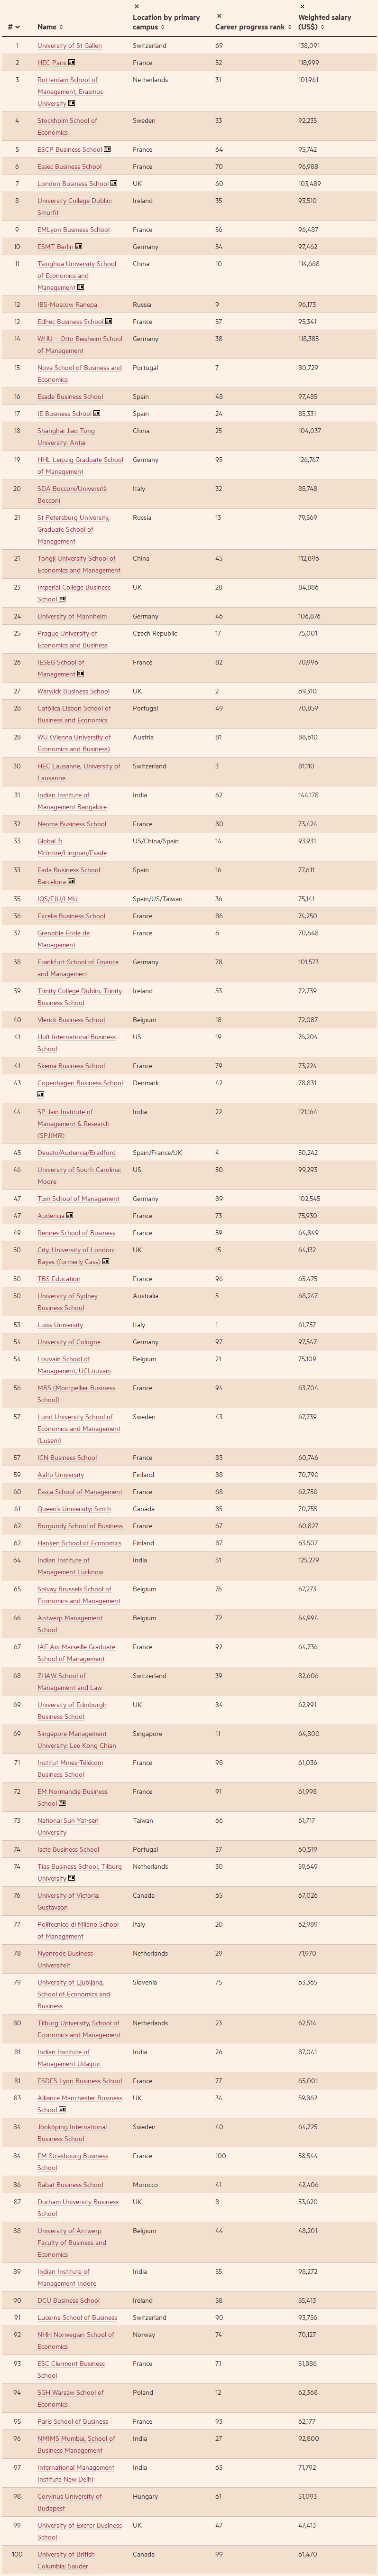This screenshot has height=2576, width=378.
Task: Click the profile icon next to HEC Paris
Action: pyautogui.click(x=72, y=63)
